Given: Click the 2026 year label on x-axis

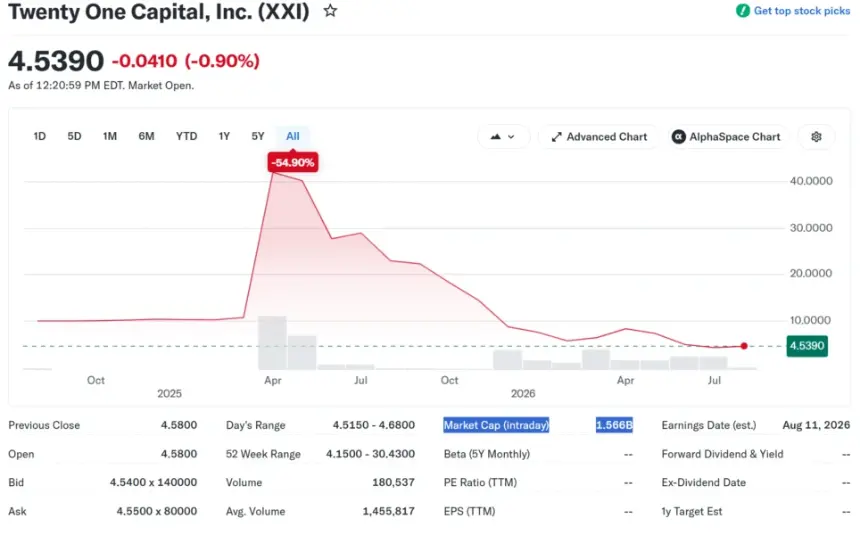Looking at the screenshot, I should click(523, 393).
